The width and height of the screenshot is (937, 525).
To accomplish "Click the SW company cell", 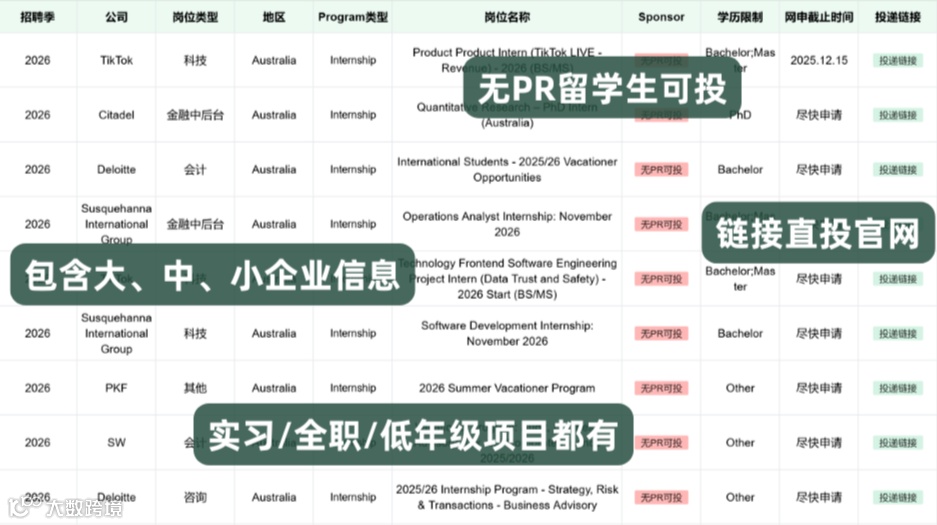I will pos(117,443).
